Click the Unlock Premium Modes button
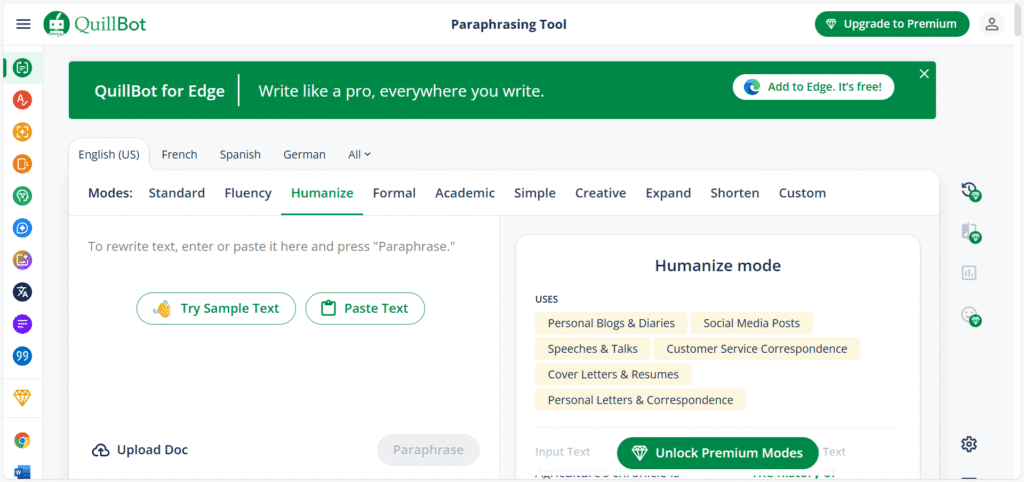Screen dimensions: 1024x482 (x=718, y=453)
